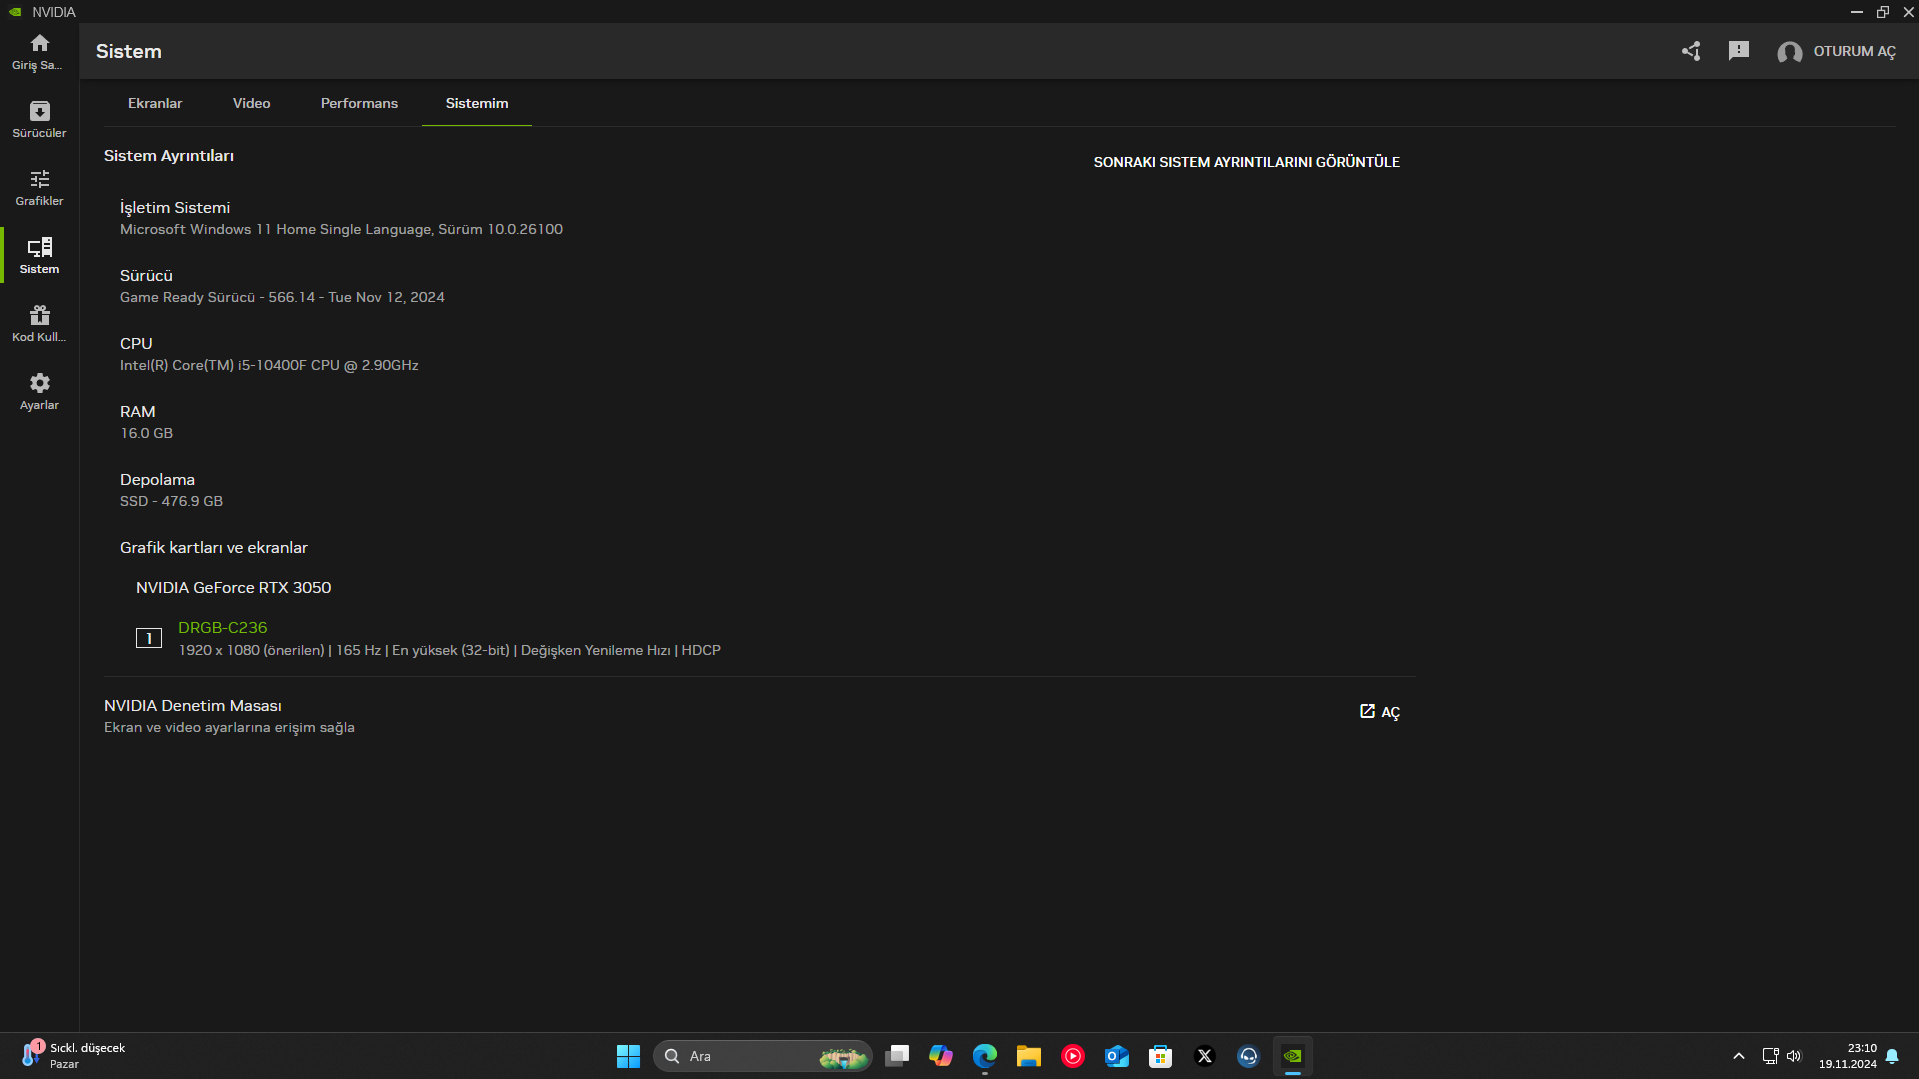
Task: Open the Sürücüler drivers section
Action: click(x=39, y=120)
